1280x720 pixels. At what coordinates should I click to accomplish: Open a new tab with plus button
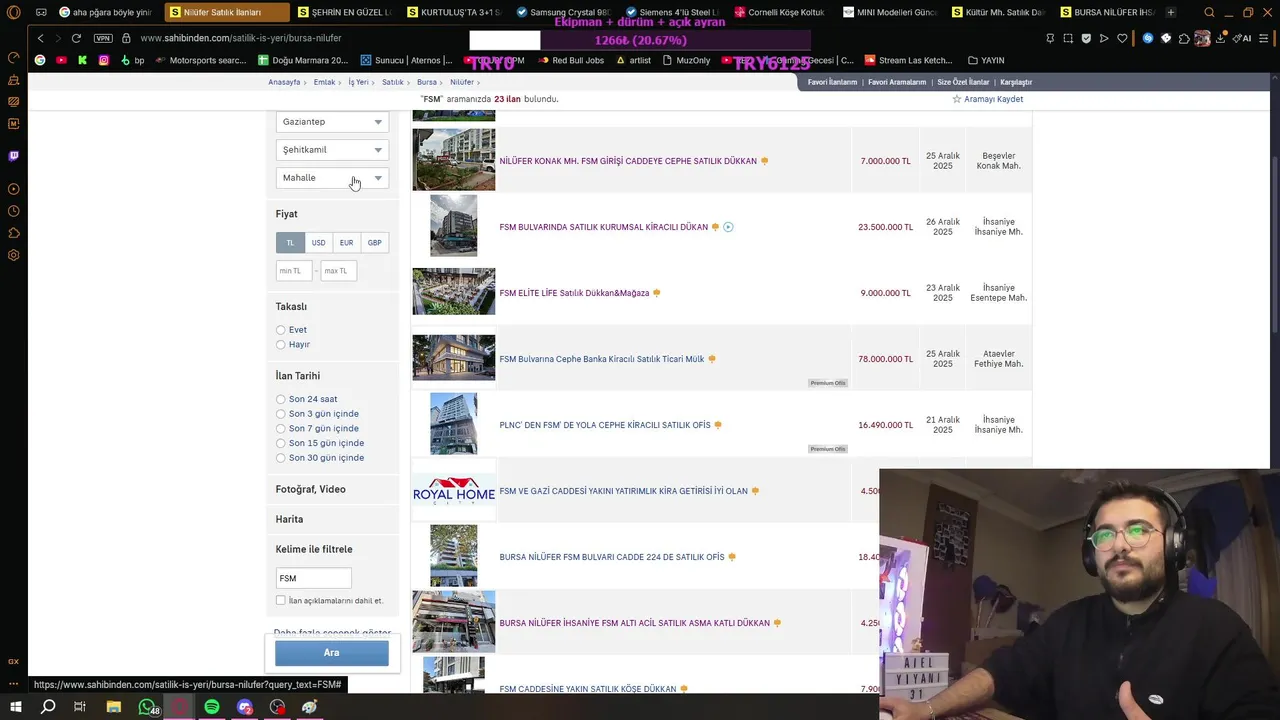(x=1171, y=12)
